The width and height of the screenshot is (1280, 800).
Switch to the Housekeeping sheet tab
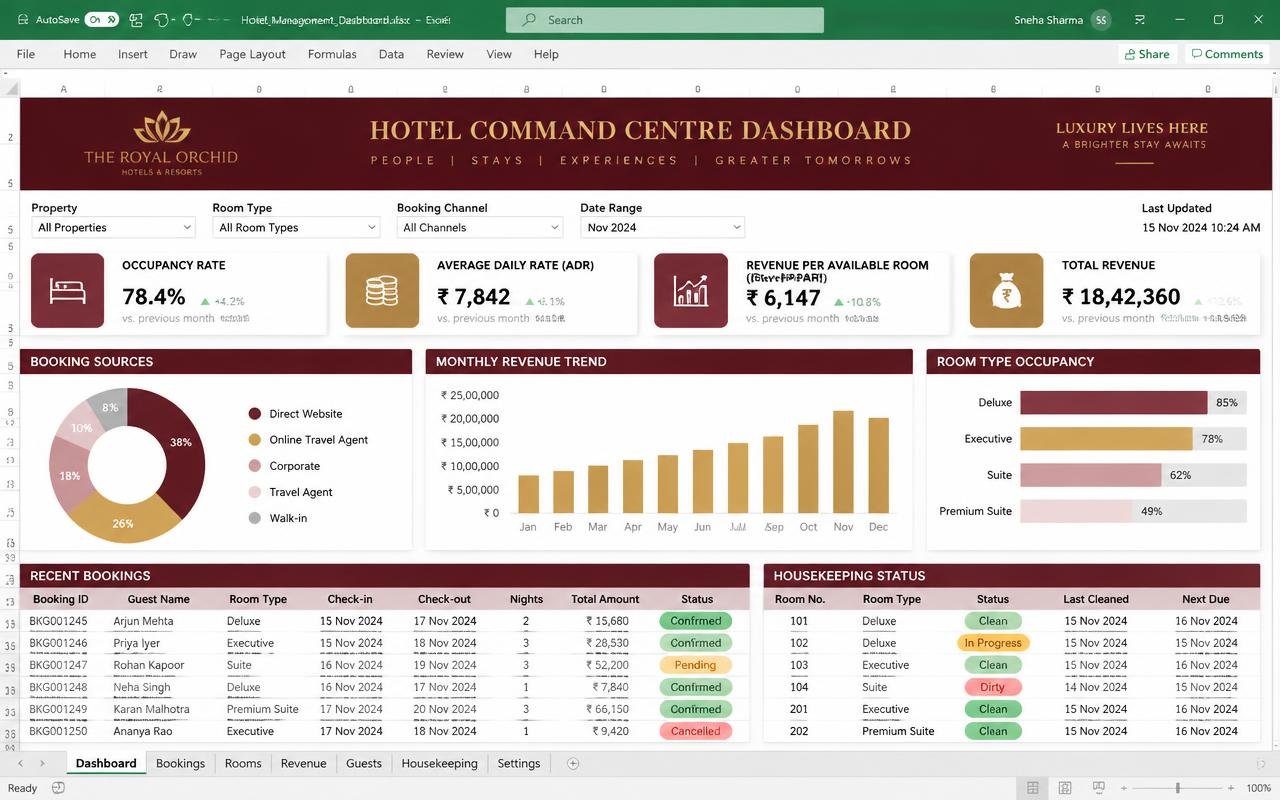pyautogui.click(x=439, y=763)
